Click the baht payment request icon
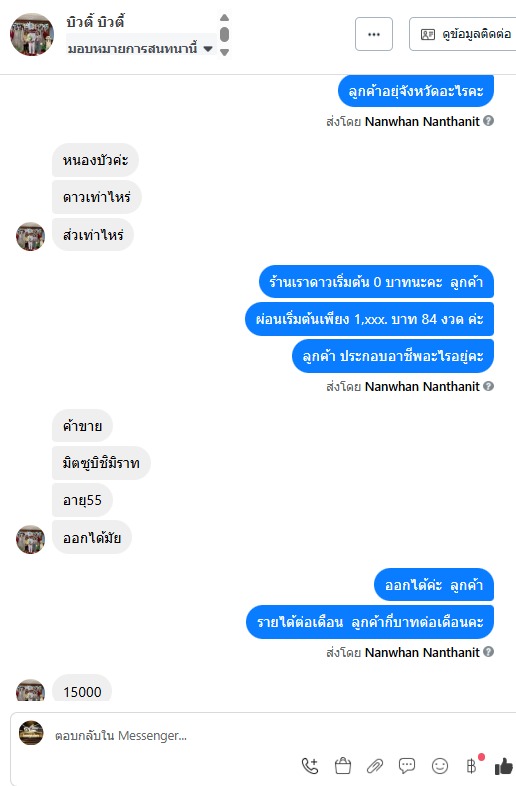Viewport: 516px width, 786px height. [x=471, y=765]
